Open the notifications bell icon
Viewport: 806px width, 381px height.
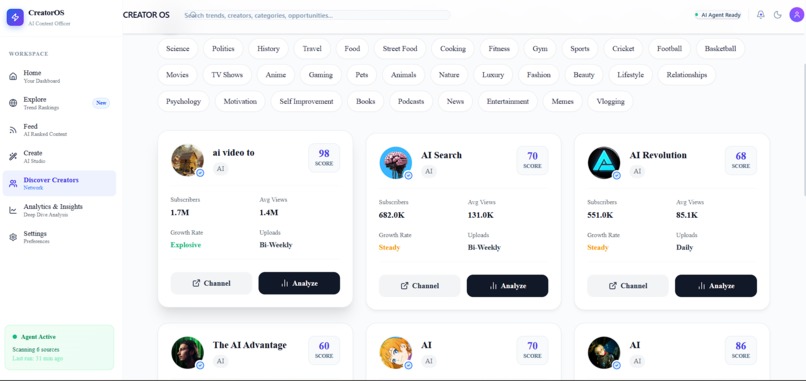761,15
